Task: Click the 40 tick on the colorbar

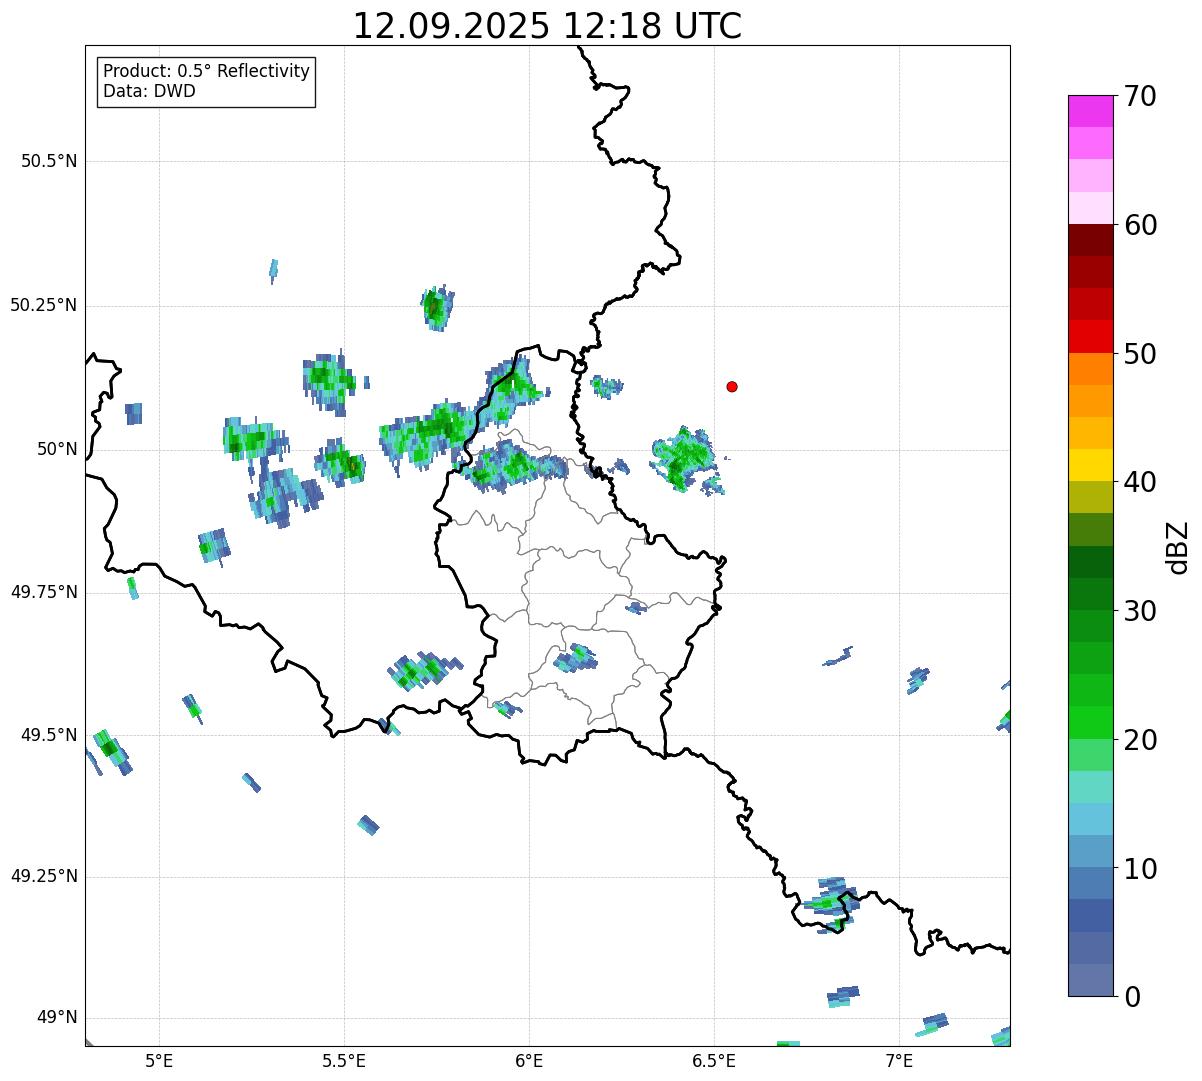Action: tap(1140, 482)
